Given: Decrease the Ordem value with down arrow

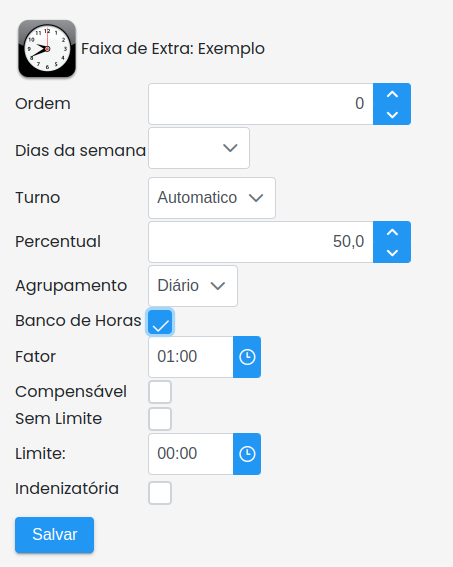Looking at the screenshot, I should (x=392, y=115).
